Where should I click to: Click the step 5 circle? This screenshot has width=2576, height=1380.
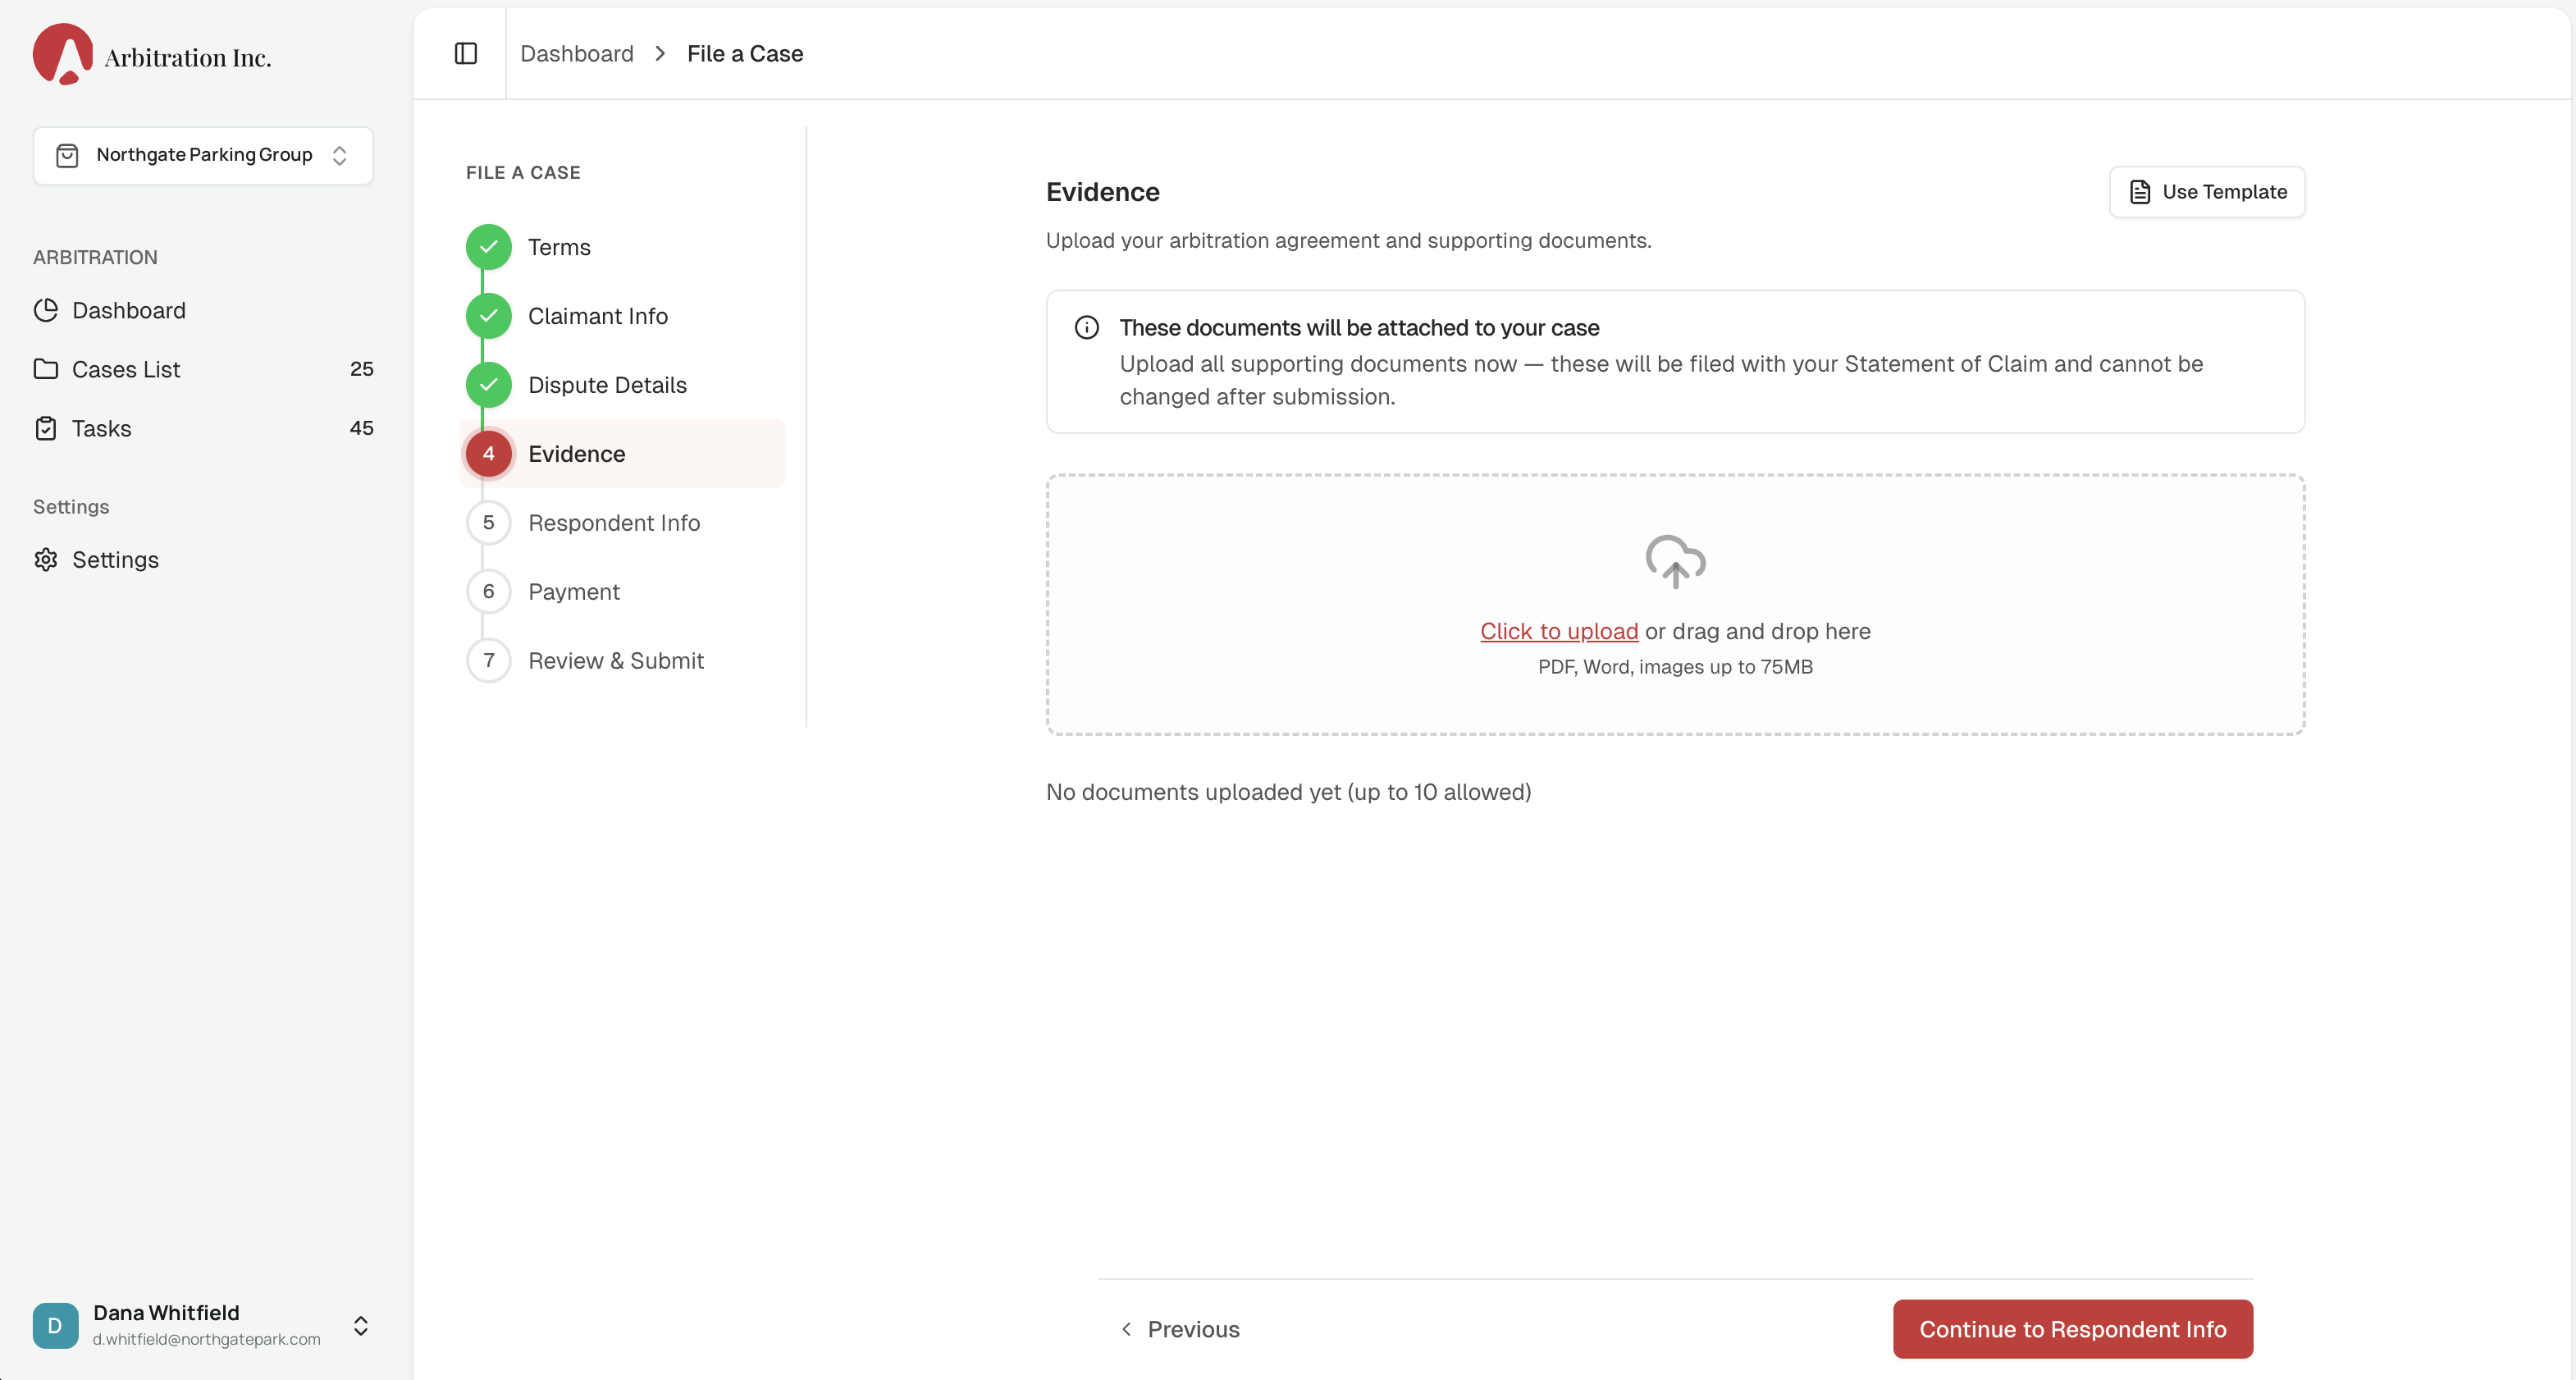489,523
